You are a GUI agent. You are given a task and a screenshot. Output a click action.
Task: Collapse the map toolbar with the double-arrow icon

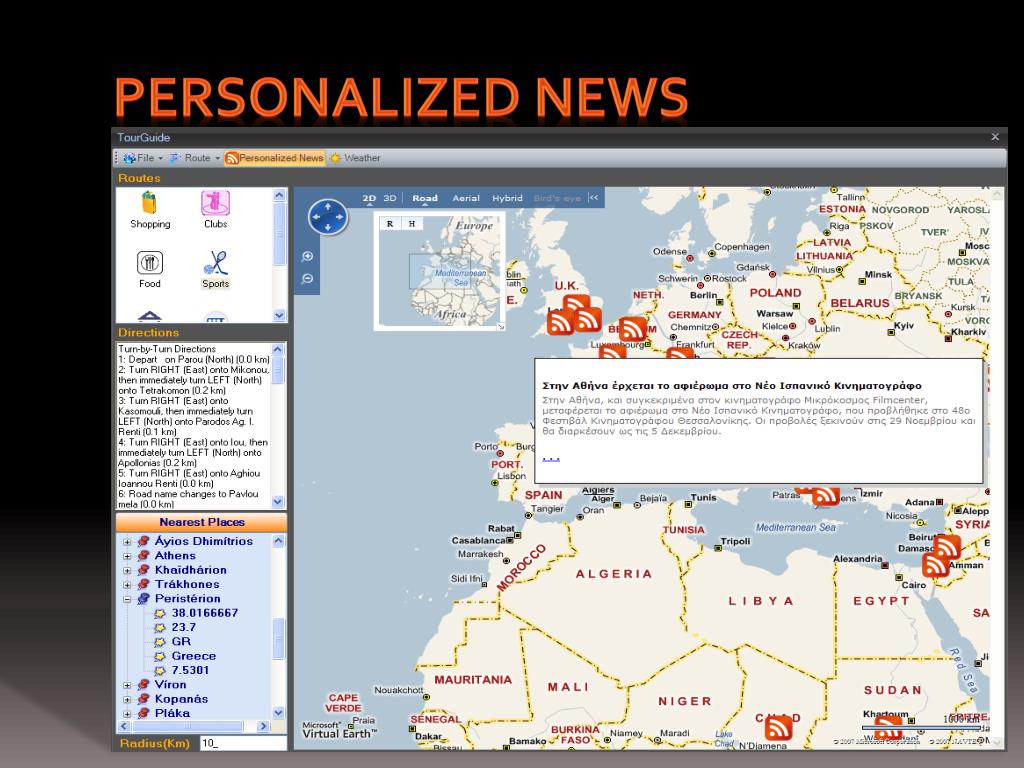point(593,198)
